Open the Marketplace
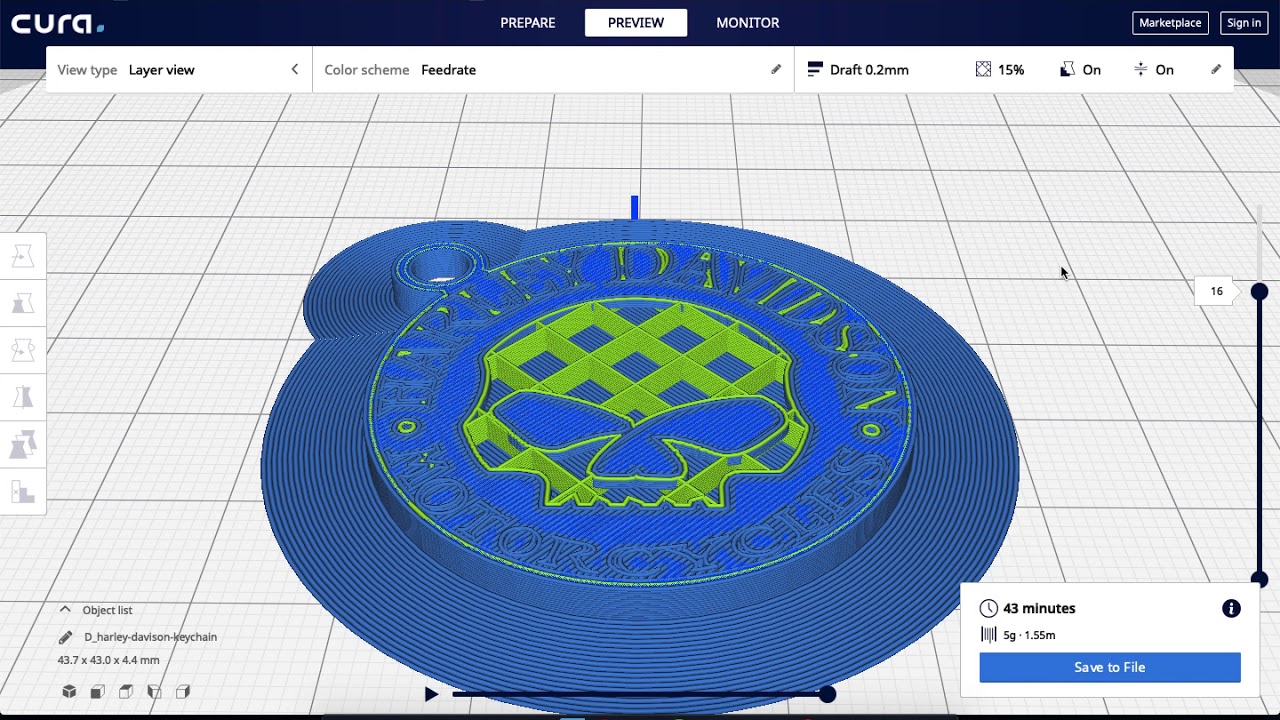The width and height of the screenshot is (1280, 720). point(1170,23)
